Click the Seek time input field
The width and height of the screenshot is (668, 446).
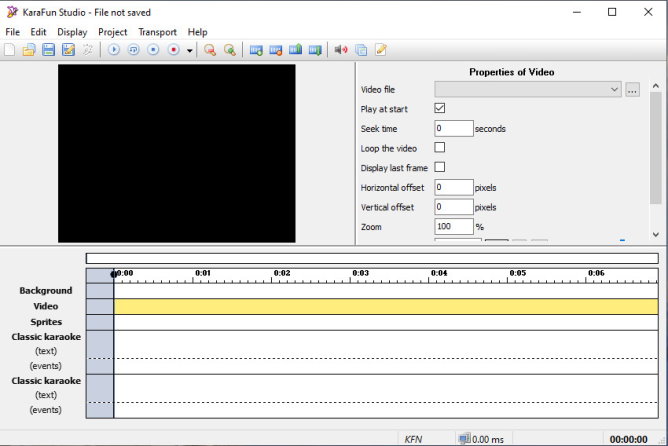(453, 128)
